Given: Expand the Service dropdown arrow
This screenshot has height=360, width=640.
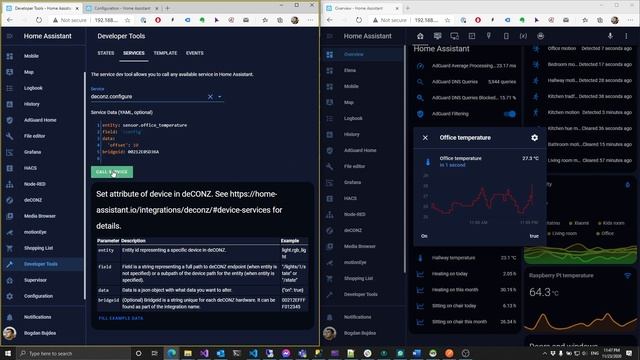Looking at the screenshot, I should point(220,97).
